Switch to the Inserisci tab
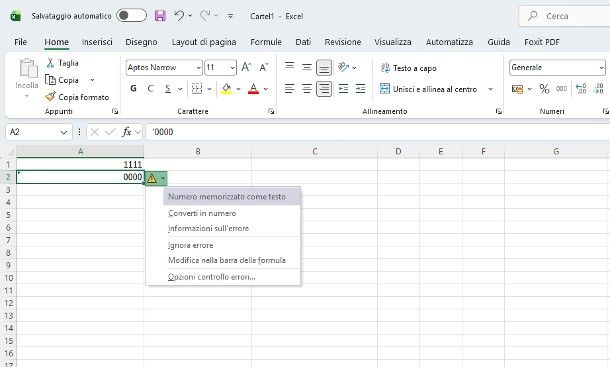Image resolution: width=610 pixels, height=367 pixels. pos(97,42)
